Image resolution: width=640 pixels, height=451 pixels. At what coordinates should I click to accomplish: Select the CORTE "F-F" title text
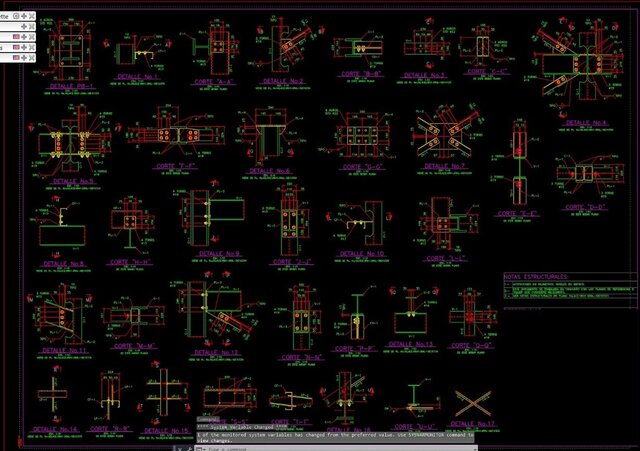coord(176,166)
